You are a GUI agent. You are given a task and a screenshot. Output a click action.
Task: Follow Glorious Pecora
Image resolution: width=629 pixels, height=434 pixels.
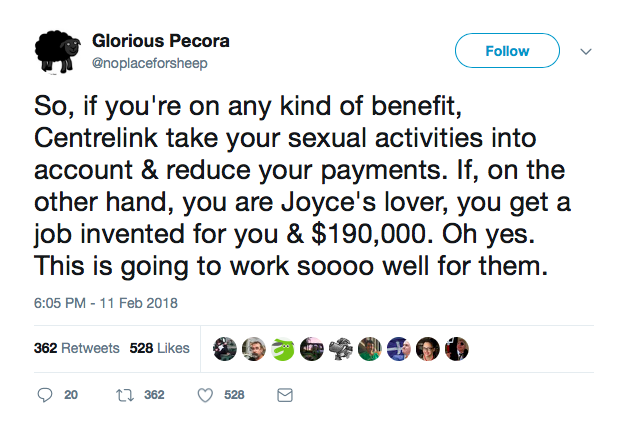coord(507,50)
